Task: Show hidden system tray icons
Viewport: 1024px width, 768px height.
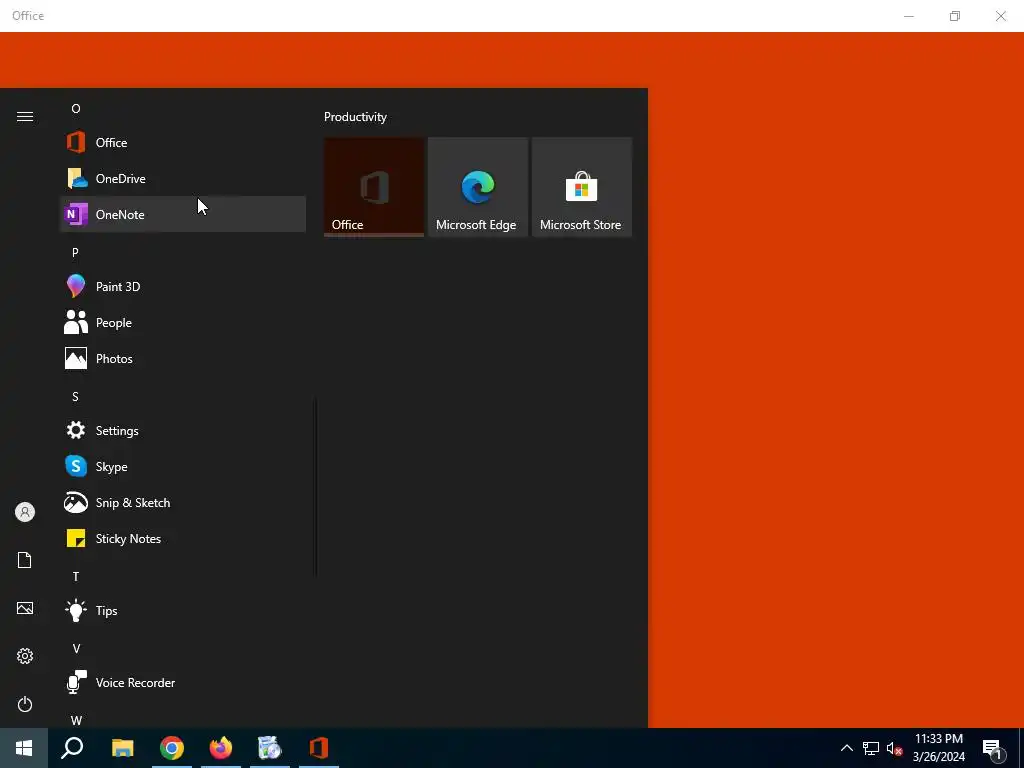Action: coord(846,748)
